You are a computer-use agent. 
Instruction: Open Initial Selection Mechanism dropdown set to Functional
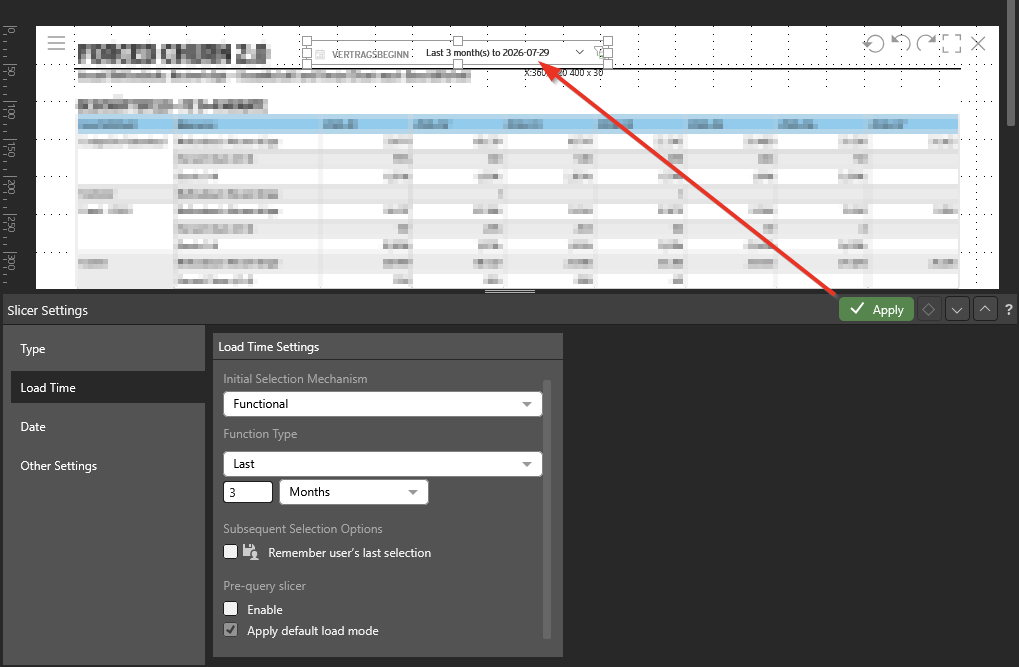point(382,404)
